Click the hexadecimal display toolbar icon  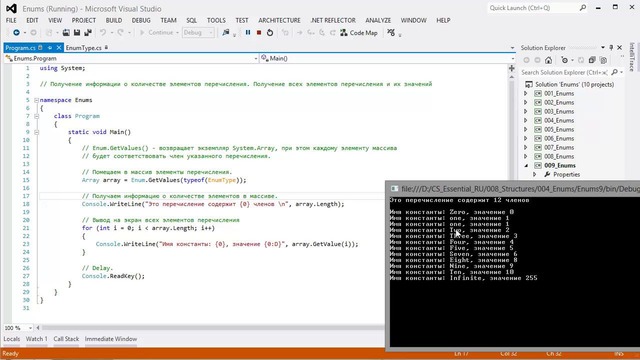[x=391, y=33]
